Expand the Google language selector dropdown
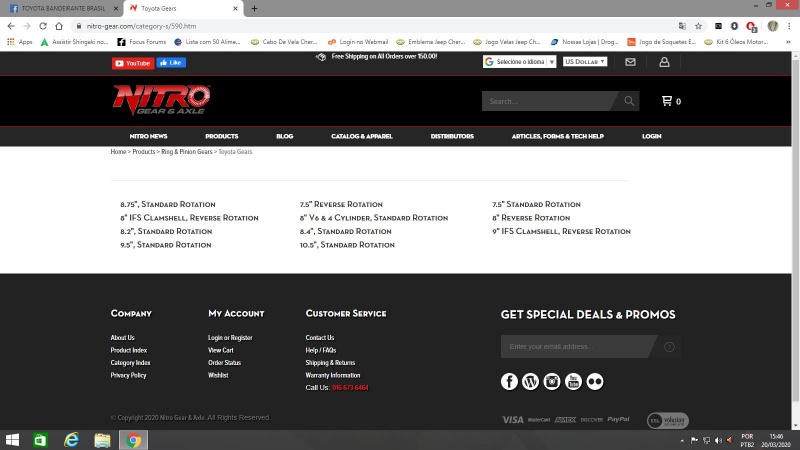The height and width of the screenshot is (450, 800). pyautogui.click(x=519, y=62)
